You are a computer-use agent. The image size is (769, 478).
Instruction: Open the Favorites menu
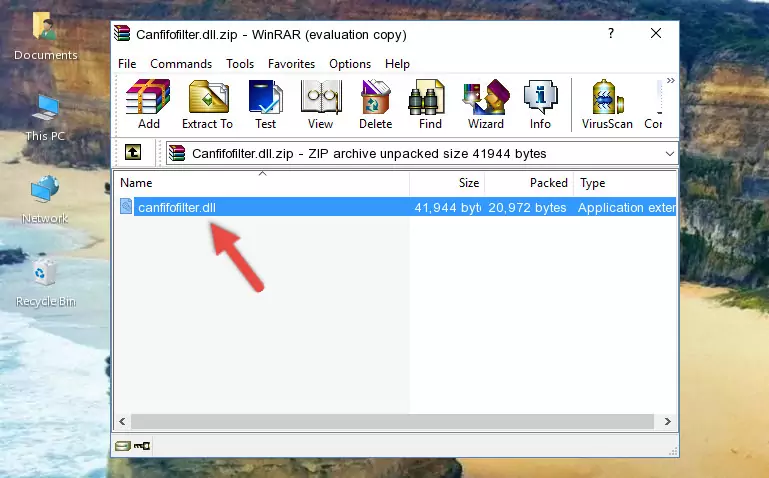[x=291, y=64]
